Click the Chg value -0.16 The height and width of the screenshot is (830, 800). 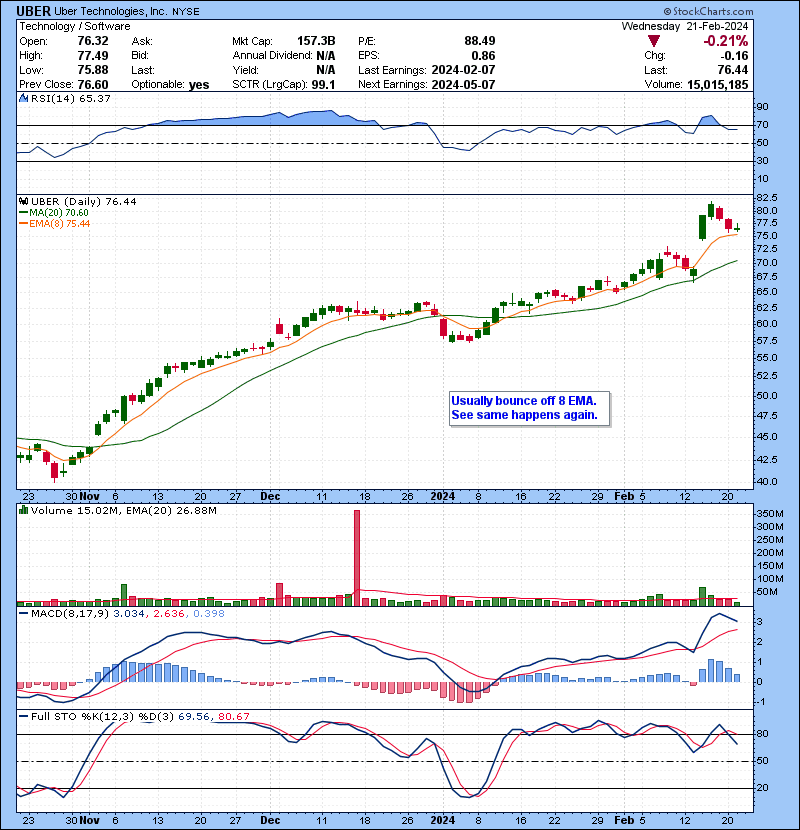(735, 56)
